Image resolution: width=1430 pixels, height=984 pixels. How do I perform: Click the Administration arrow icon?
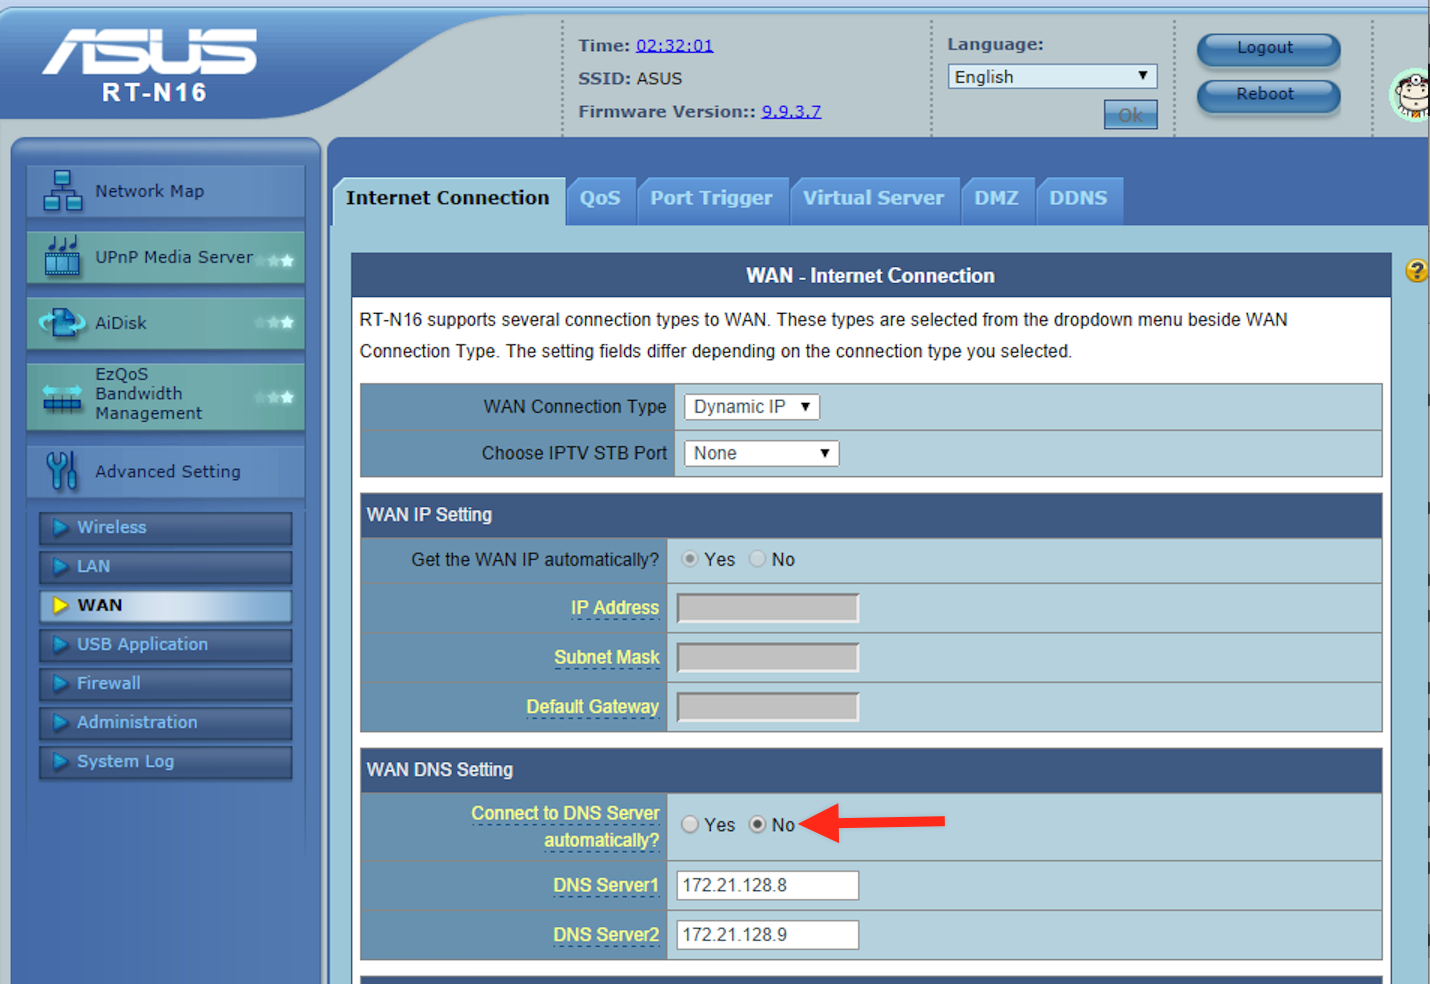61,722
